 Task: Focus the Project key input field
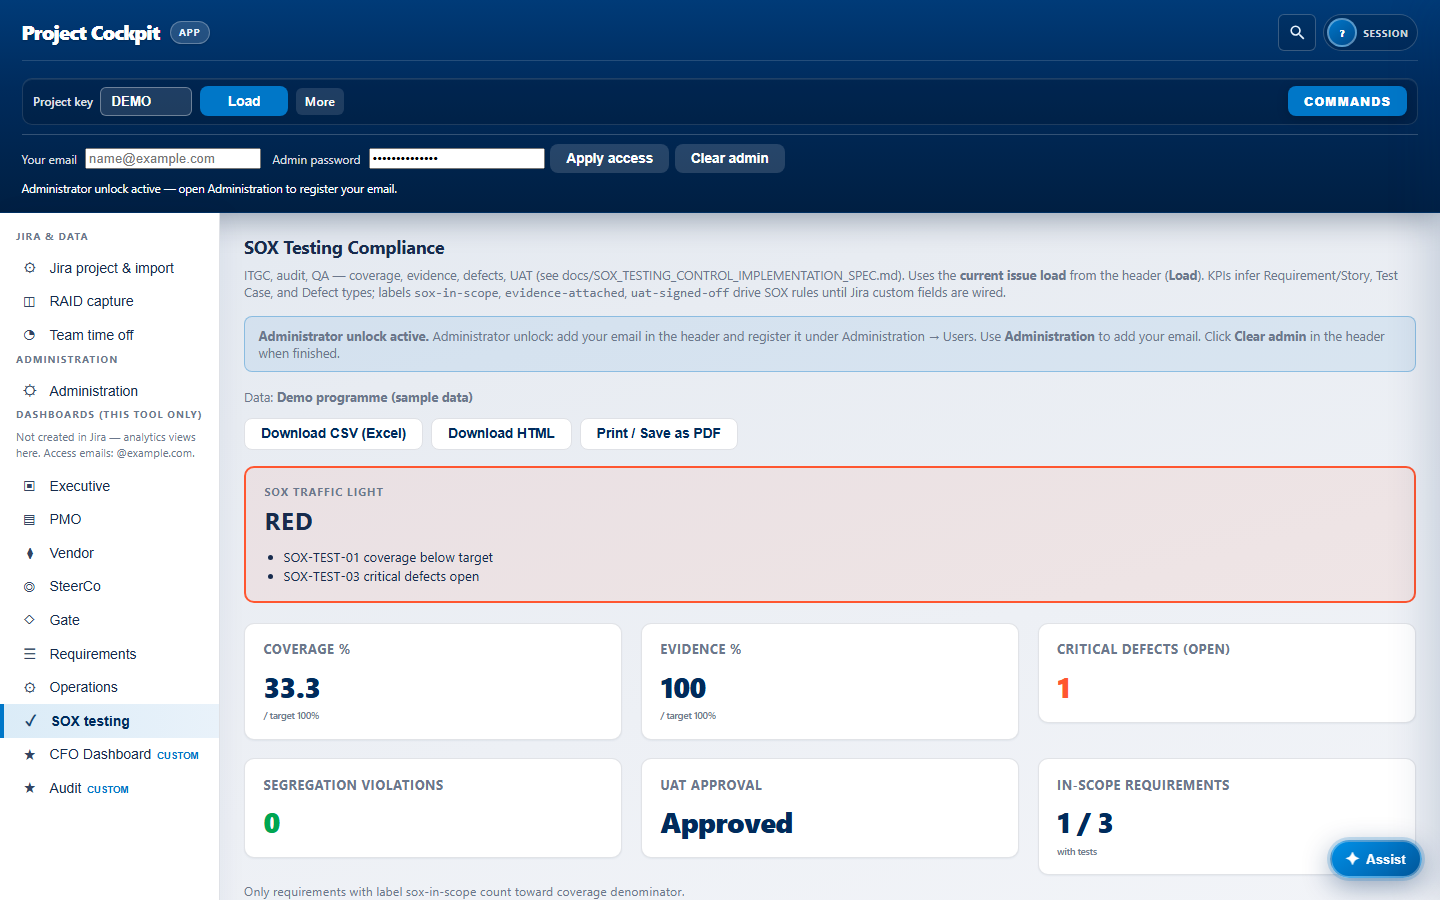click(146, 101)
